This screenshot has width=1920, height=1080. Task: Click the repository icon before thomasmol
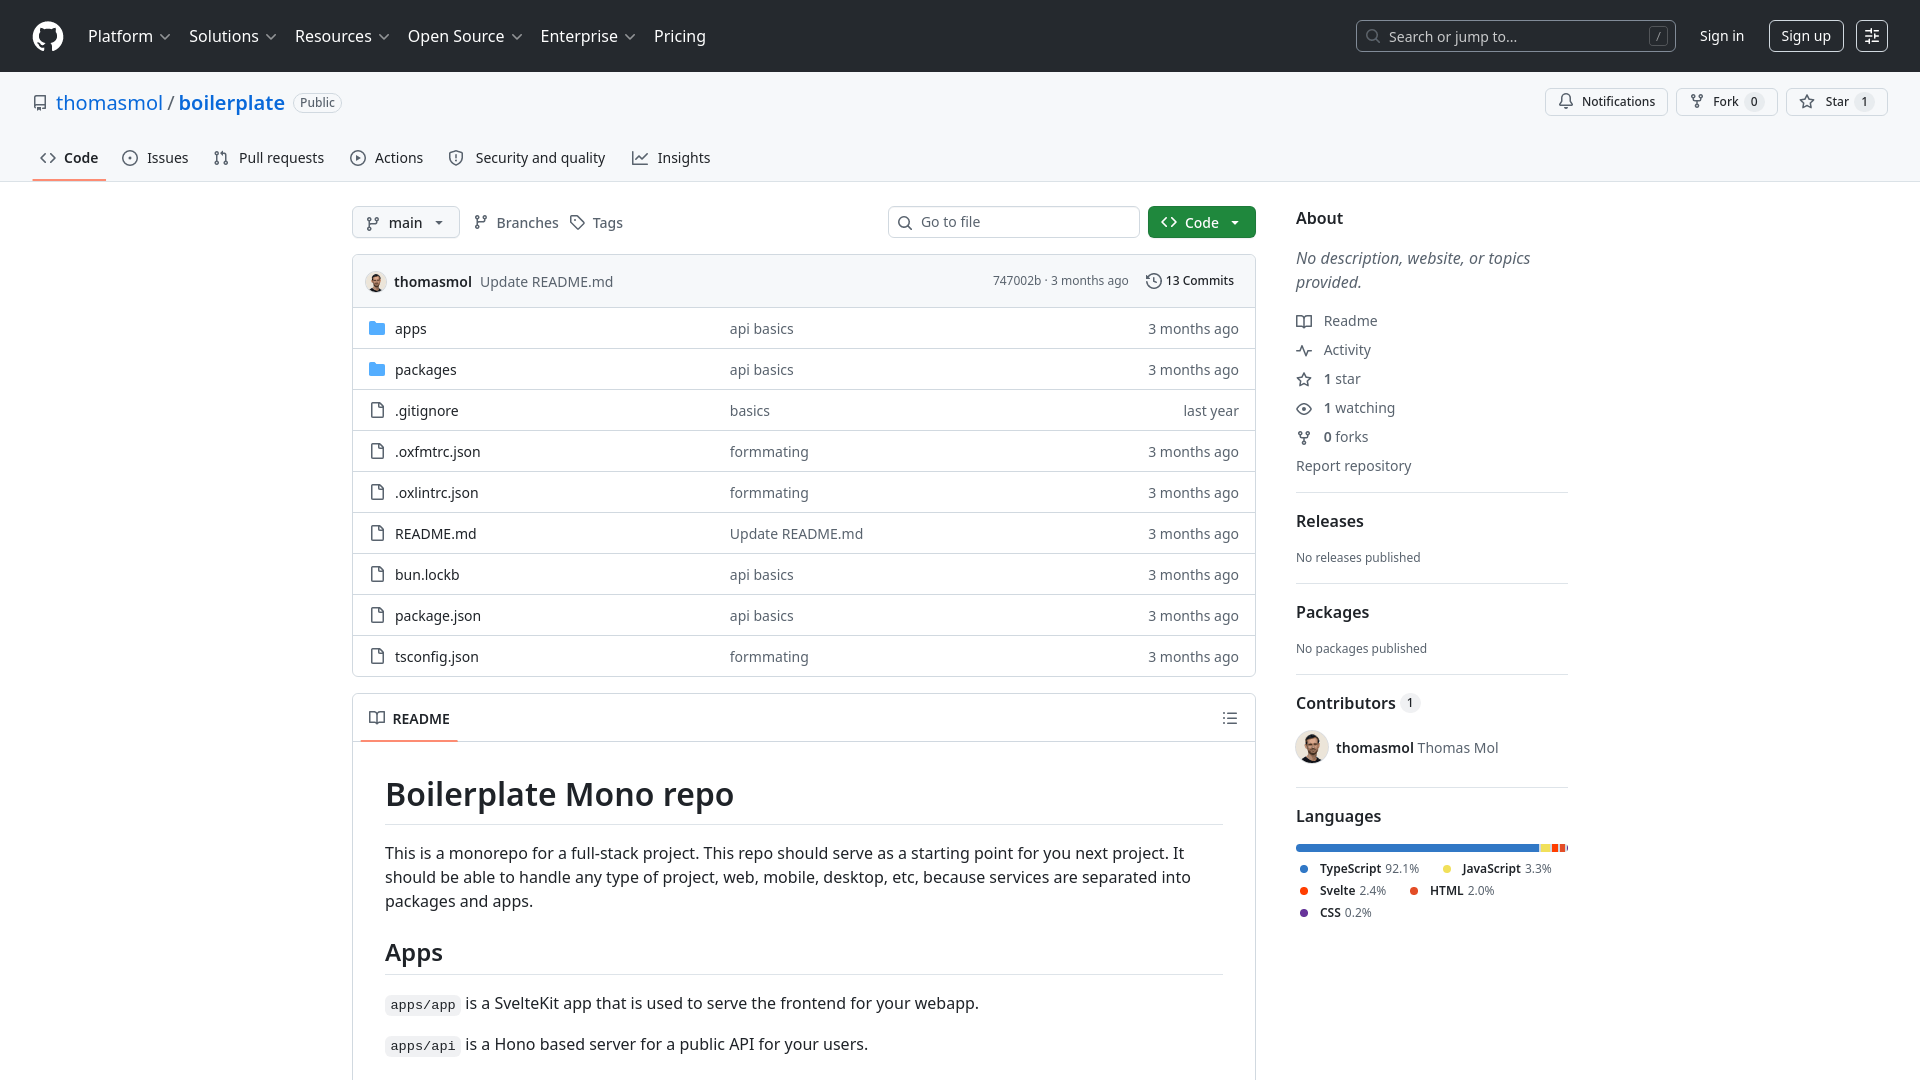pos(40,103)
